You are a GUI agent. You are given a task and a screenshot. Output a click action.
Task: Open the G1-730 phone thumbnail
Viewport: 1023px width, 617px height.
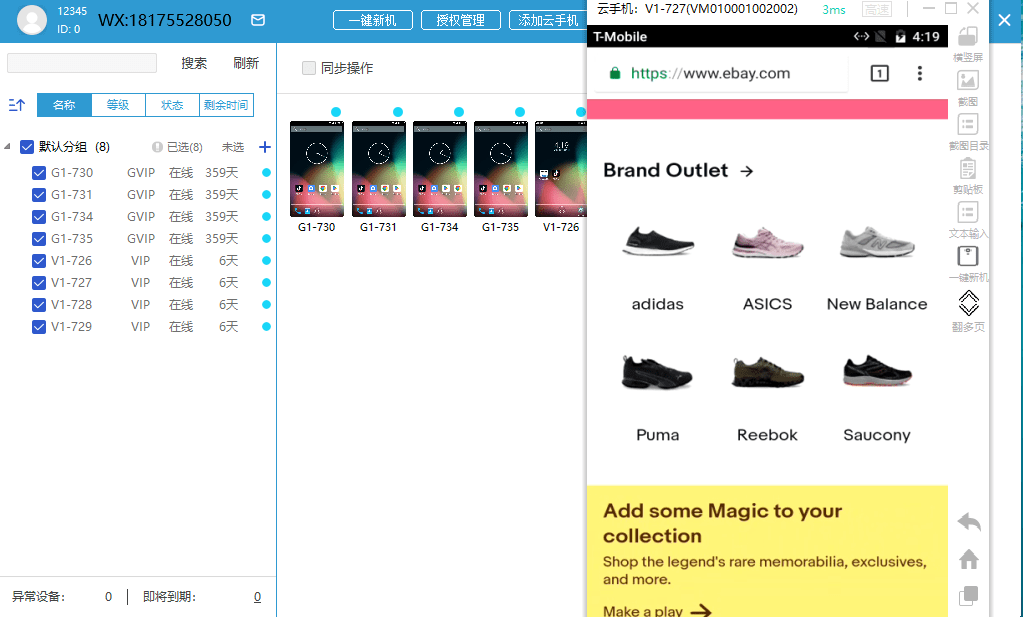(x=316, y=169)
